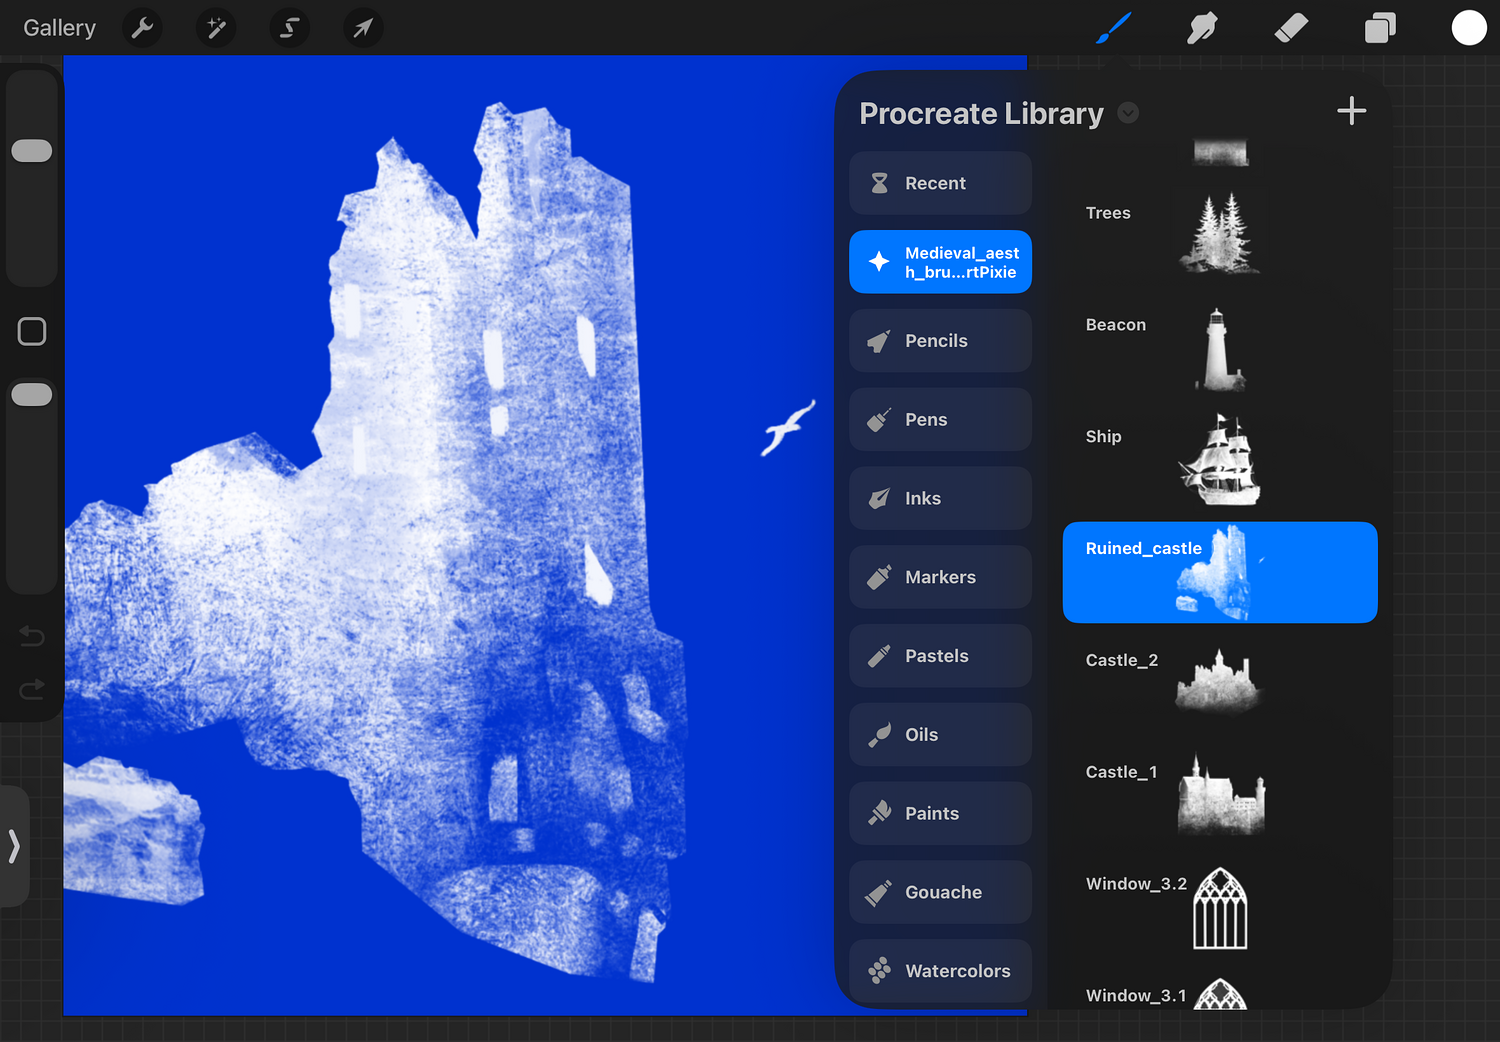Click the brush size slider handle
Image resolution: width=1500 pixels, height=1042 pixels.
pos(32,151)
